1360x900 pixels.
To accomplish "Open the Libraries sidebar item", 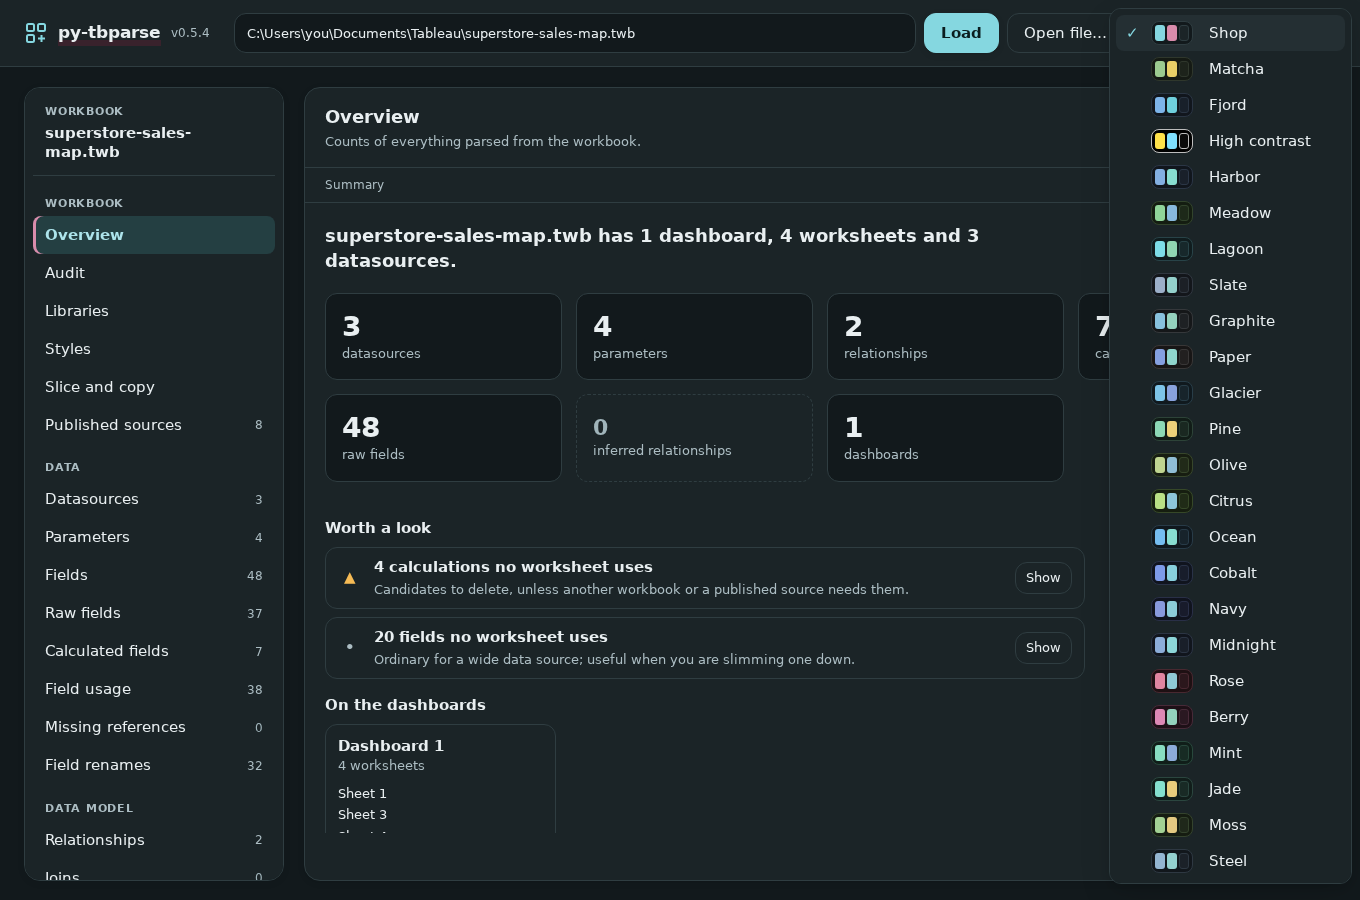I will [x=154, y=311].
